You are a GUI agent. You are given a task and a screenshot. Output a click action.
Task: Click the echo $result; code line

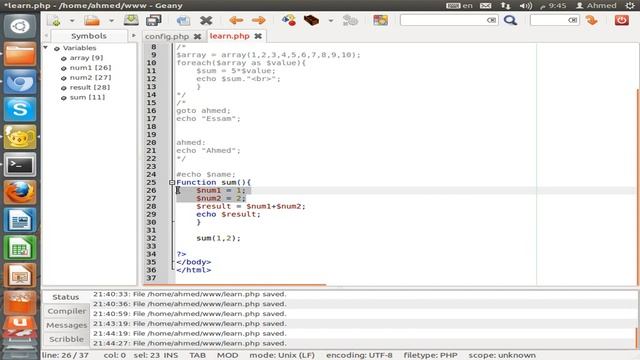(x=228, y=214)
